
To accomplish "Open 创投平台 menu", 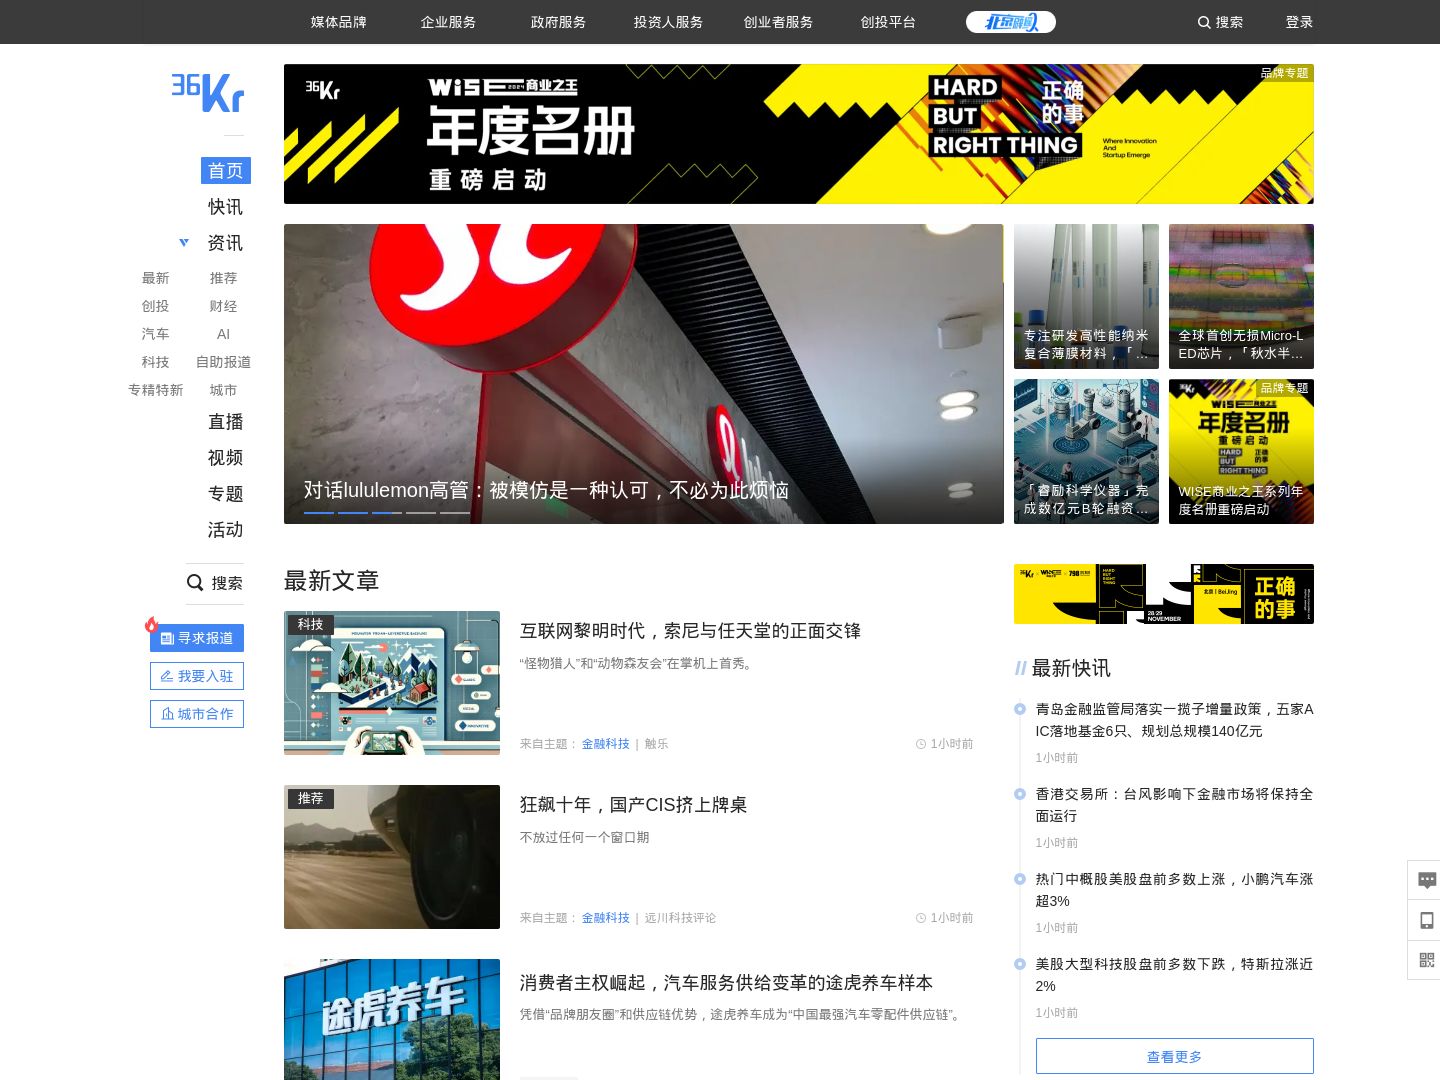I will point(889,22).
